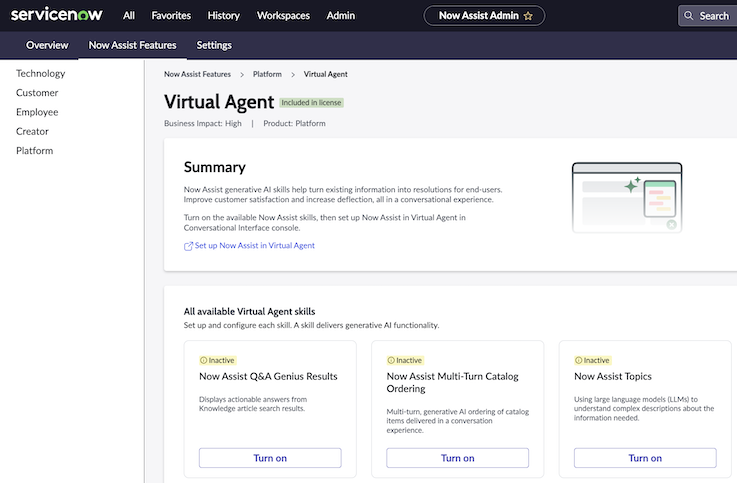Screen dimensions: 737x483
Task: Select Creator in the sidebar
Action: [32, 131]
